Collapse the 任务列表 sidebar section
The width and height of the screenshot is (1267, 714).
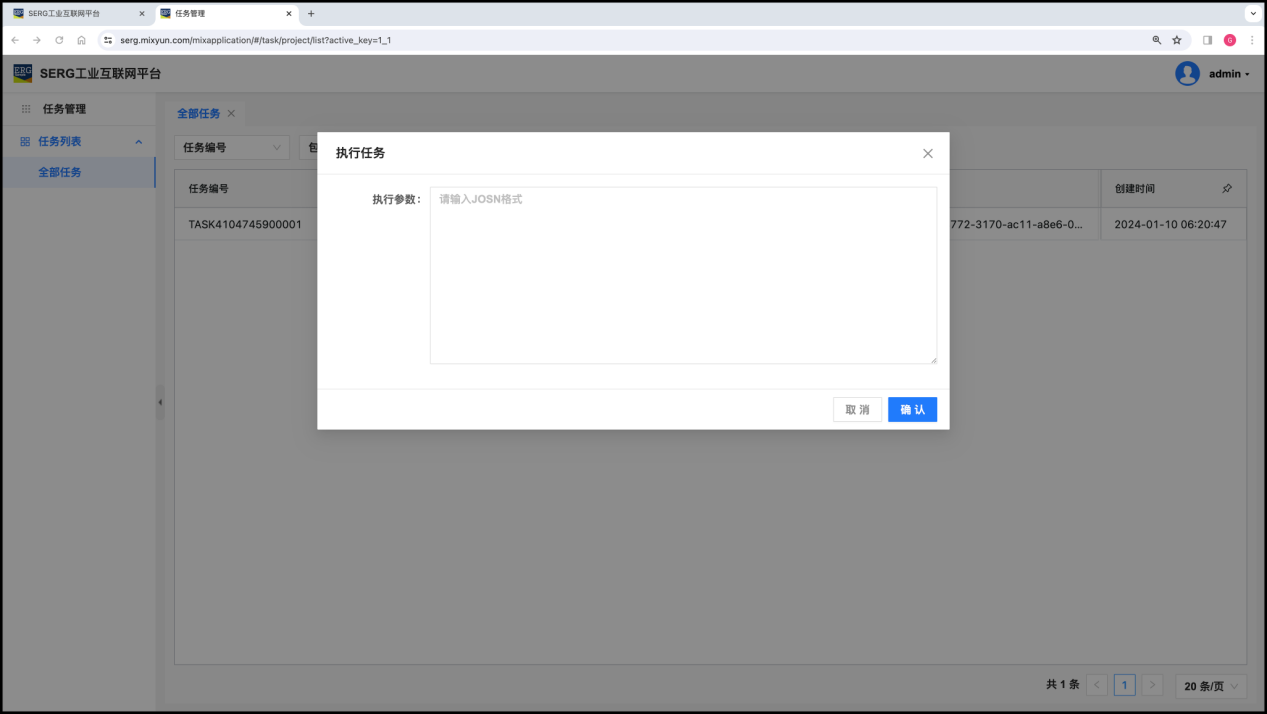click(x=139, y=142)
